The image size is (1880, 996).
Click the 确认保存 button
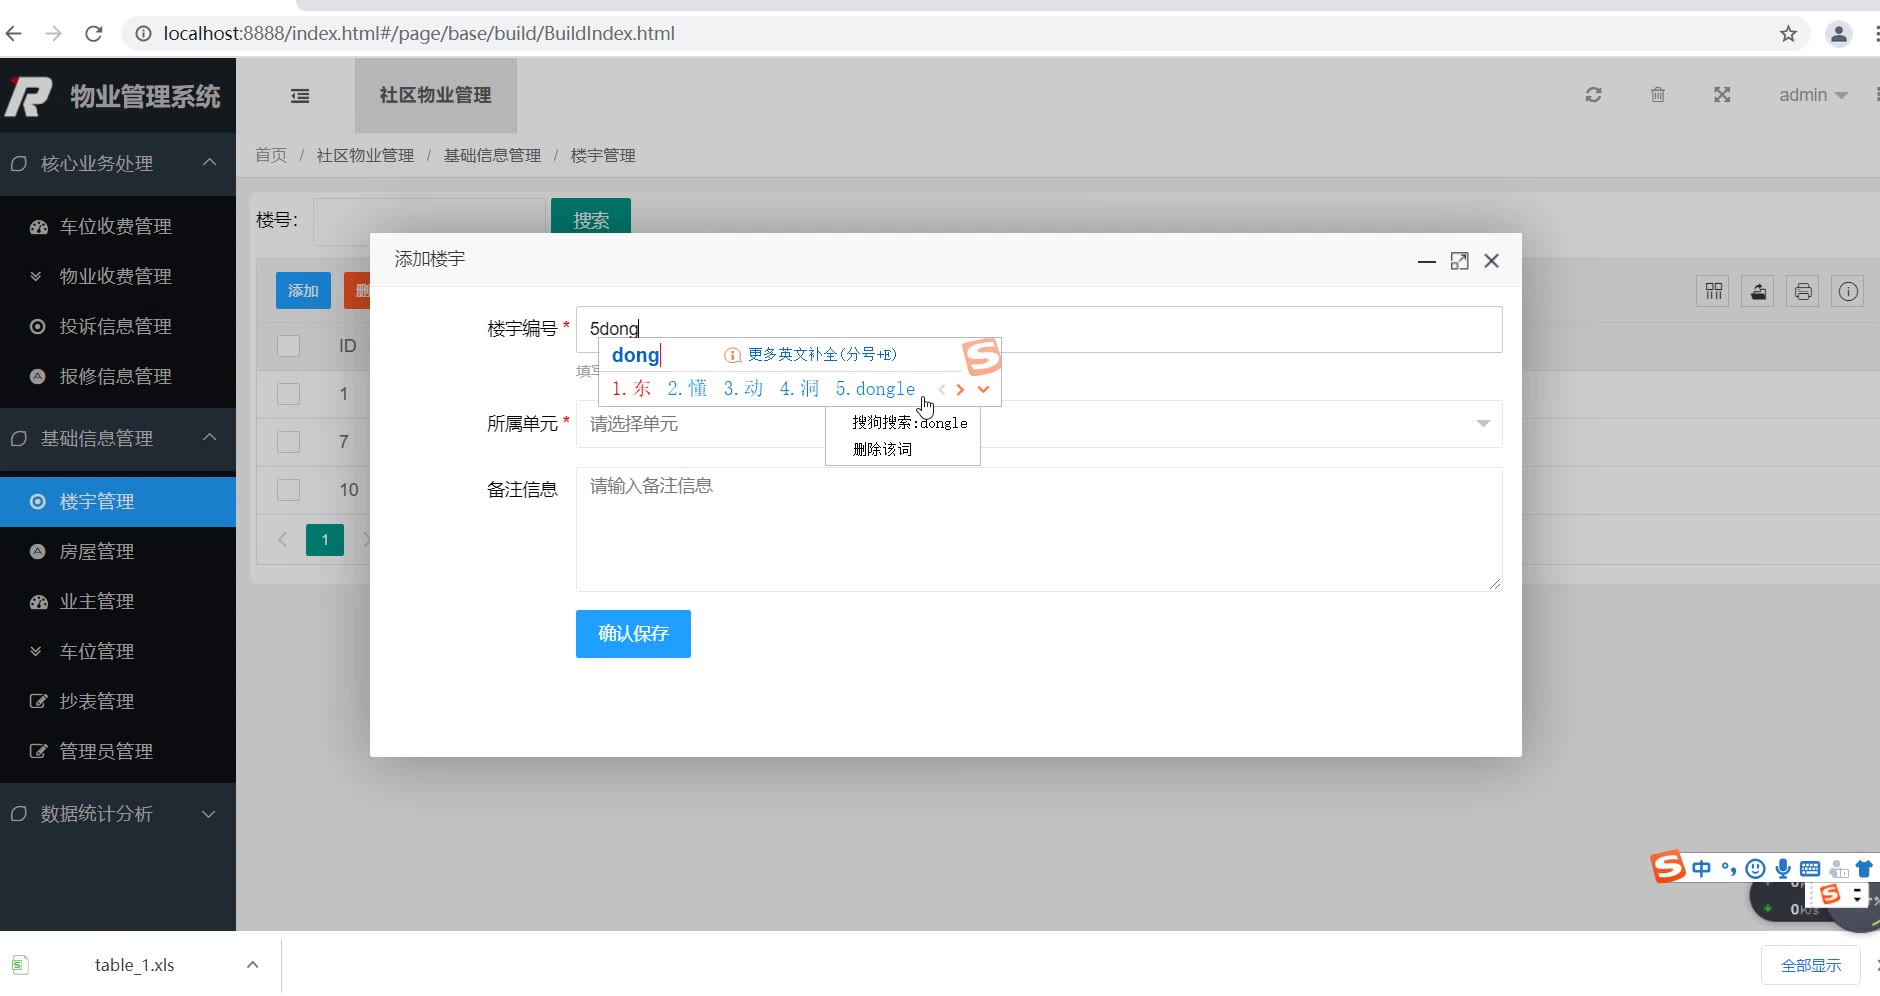click(633, 634)
